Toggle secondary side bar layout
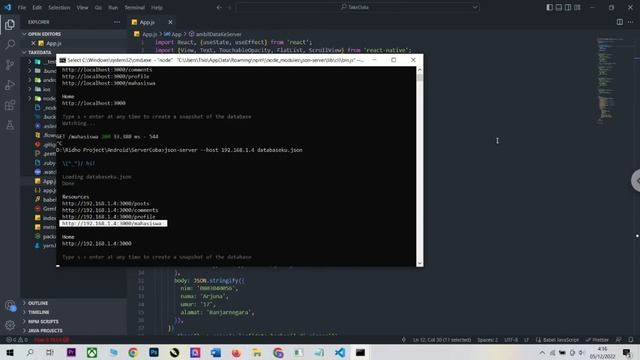Image resolution: width=640 pixels, height=360 pixels. click(x=568, y=7)
